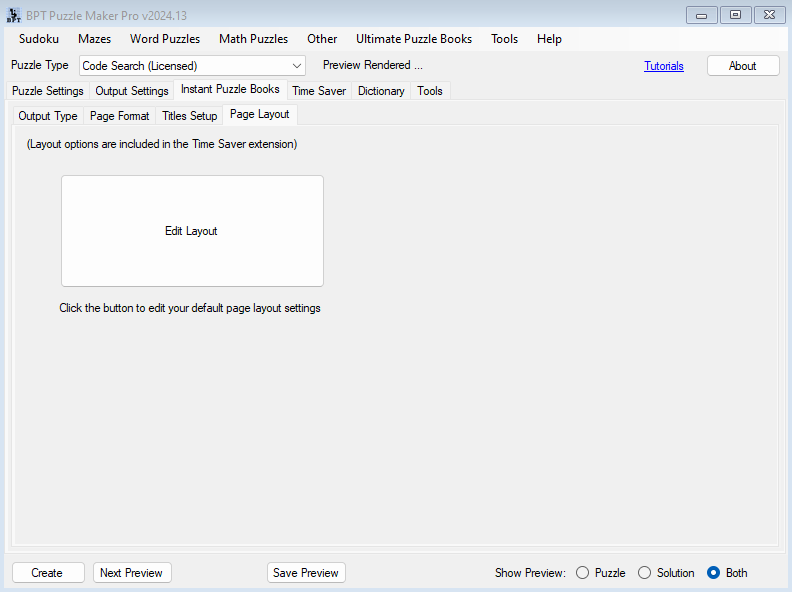Click the BPT app icon in title bar
792x592 pixels.
click(14, 15)
